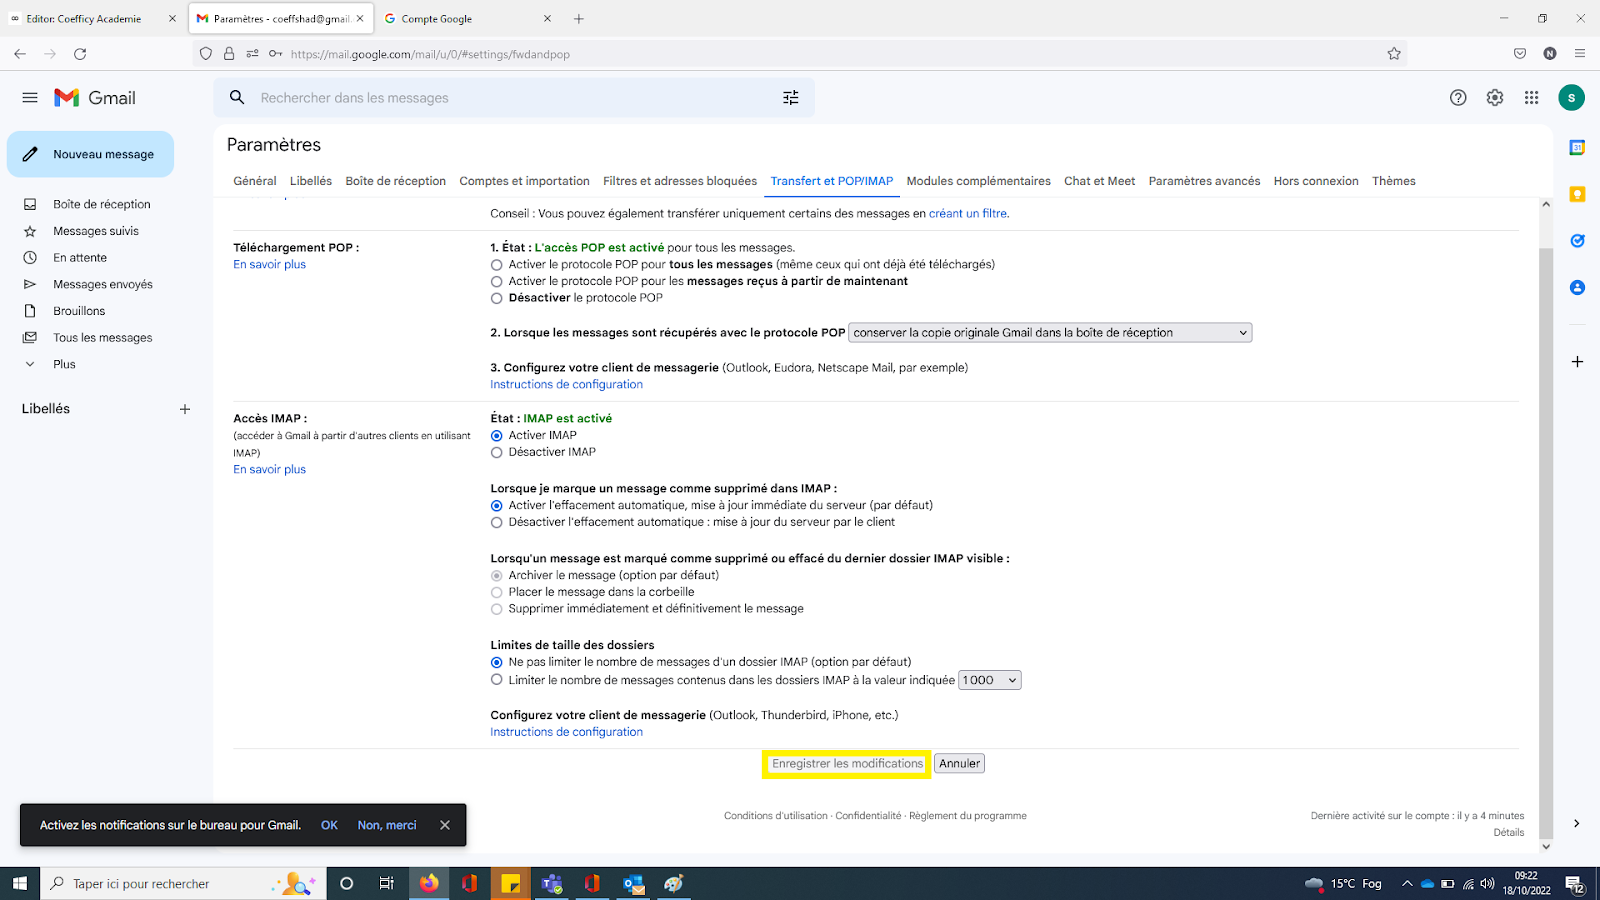1600x900 pixels.
Task: Show Gmail search options filter icon
Action: [x=791, y=97]
